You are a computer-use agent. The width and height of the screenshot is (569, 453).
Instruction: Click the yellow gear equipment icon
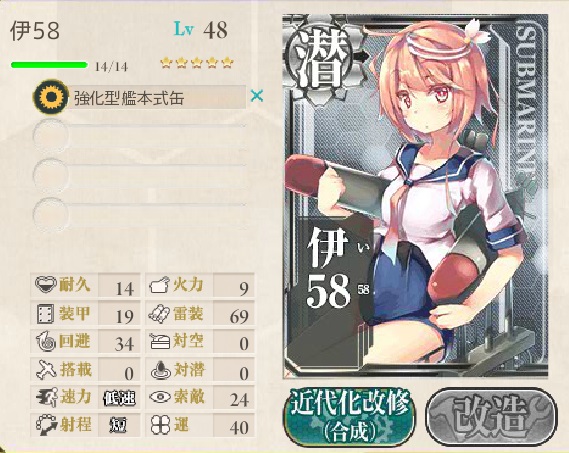point(51,97)
